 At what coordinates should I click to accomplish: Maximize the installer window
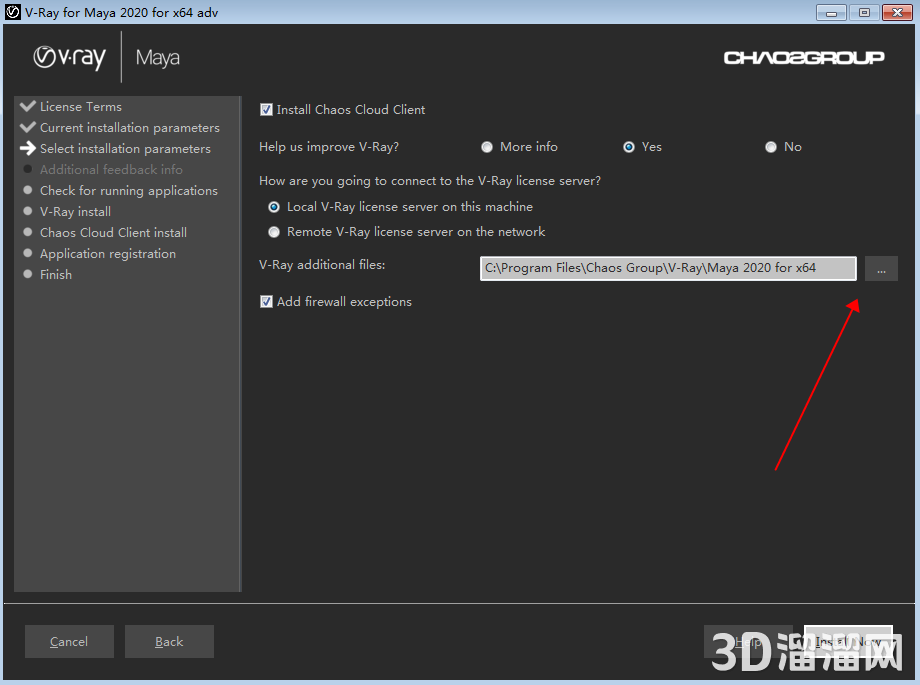863,12
